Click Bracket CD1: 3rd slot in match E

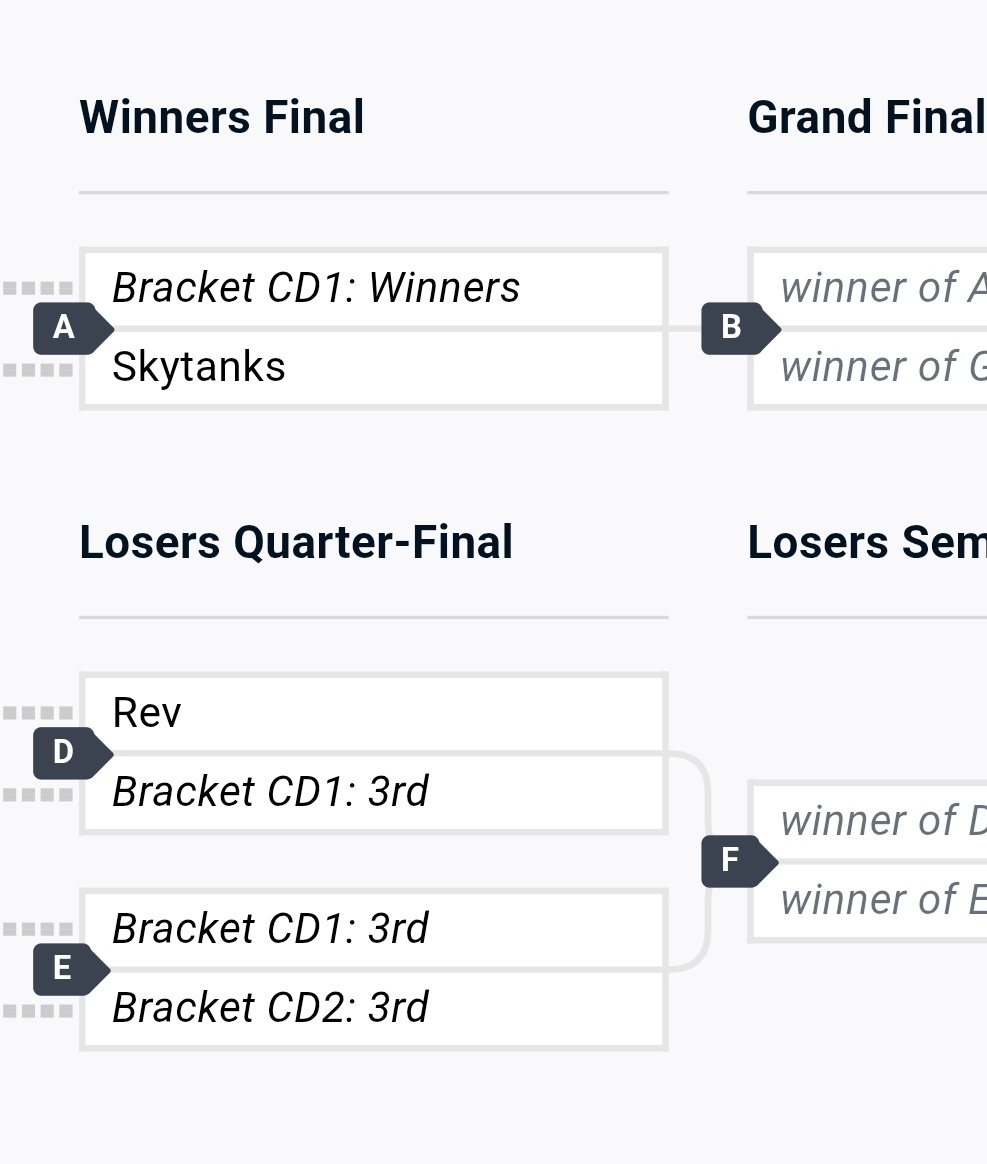click(x=374, y=929)
